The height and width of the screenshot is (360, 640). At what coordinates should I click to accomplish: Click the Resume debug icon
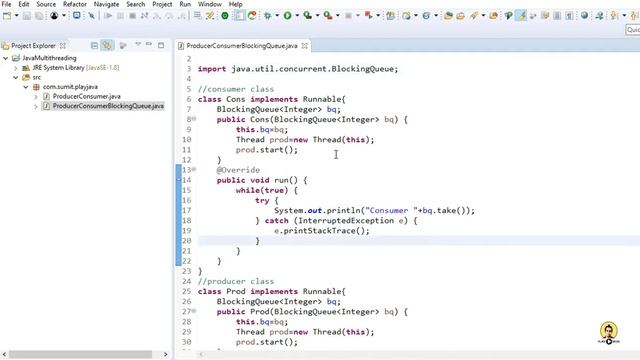coord(108,16)
